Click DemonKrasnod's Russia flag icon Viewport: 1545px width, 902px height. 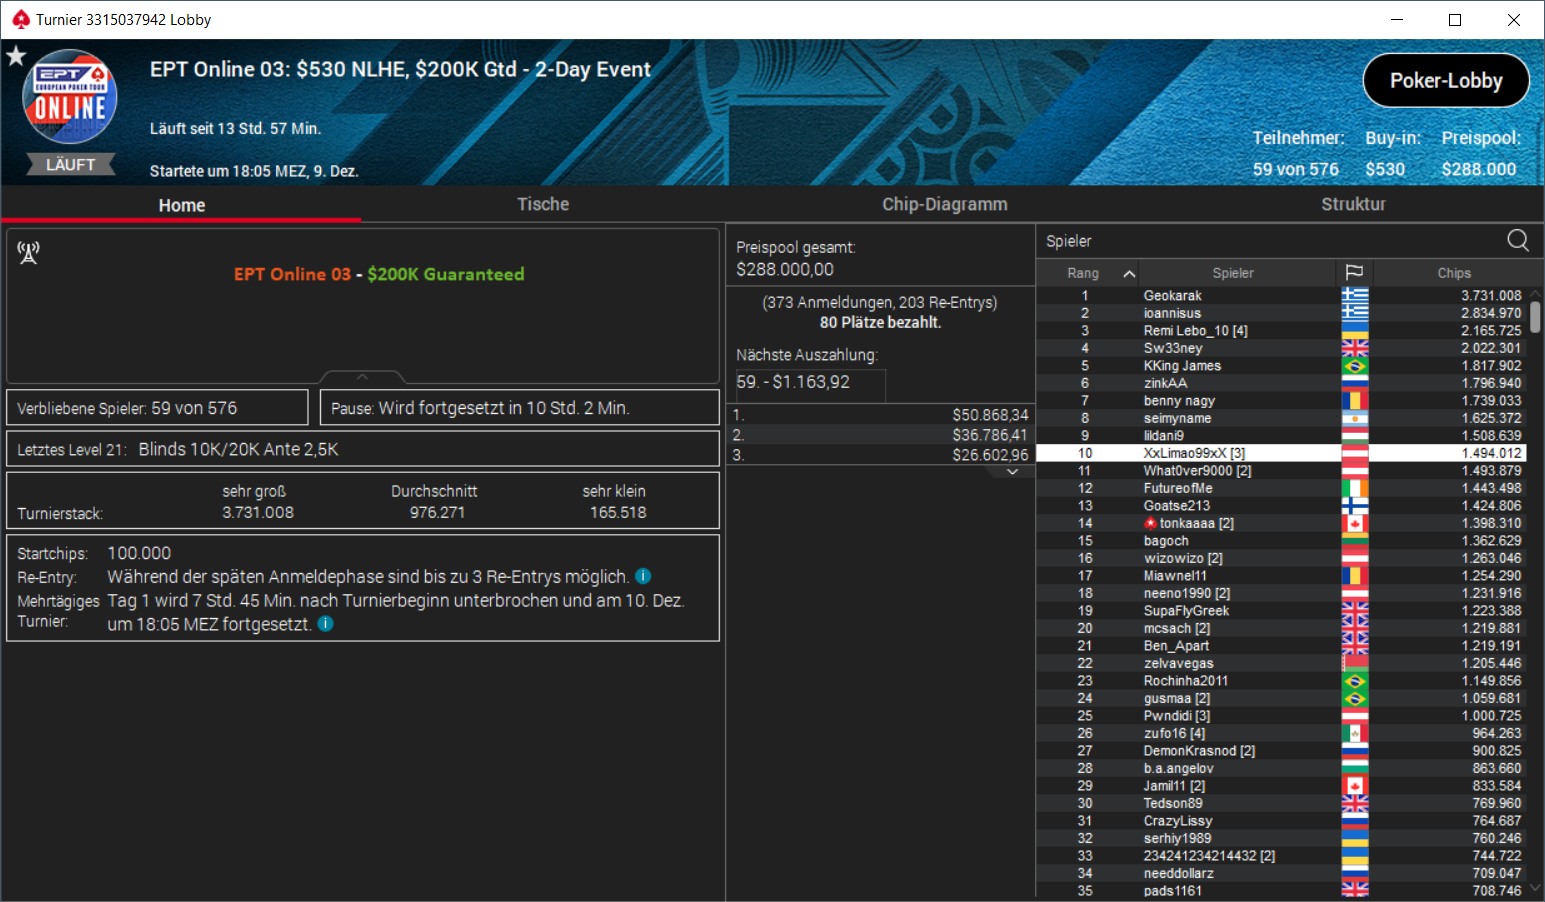(x=1355, y=750)
